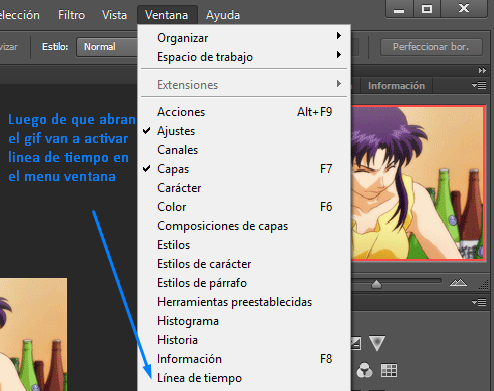Add Gradient Map triangle adjustment icon
Image resolution: width=494 pixels, height=391 pixels.
(377, 343)
